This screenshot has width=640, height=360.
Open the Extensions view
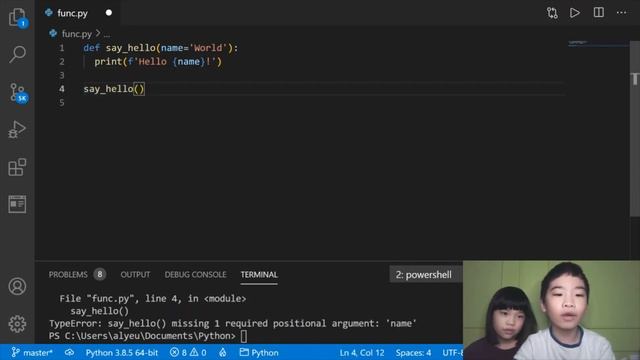click(x=17, y=167)
